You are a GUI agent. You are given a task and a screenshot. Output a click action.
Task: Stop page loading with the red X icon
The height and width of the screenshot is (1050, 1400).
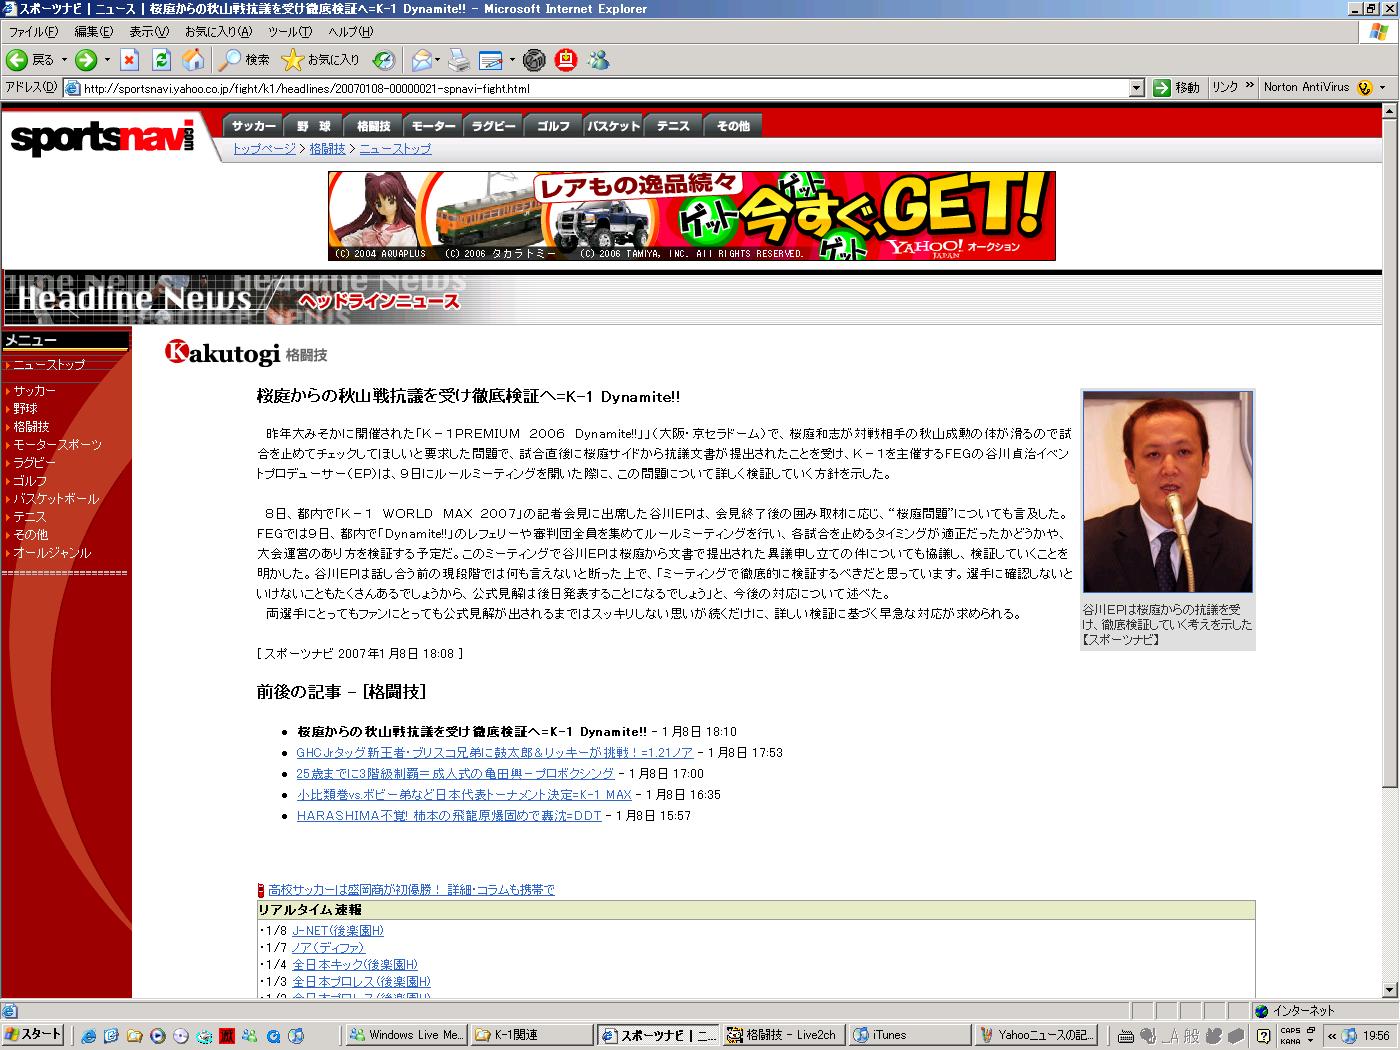coord(130,60)
